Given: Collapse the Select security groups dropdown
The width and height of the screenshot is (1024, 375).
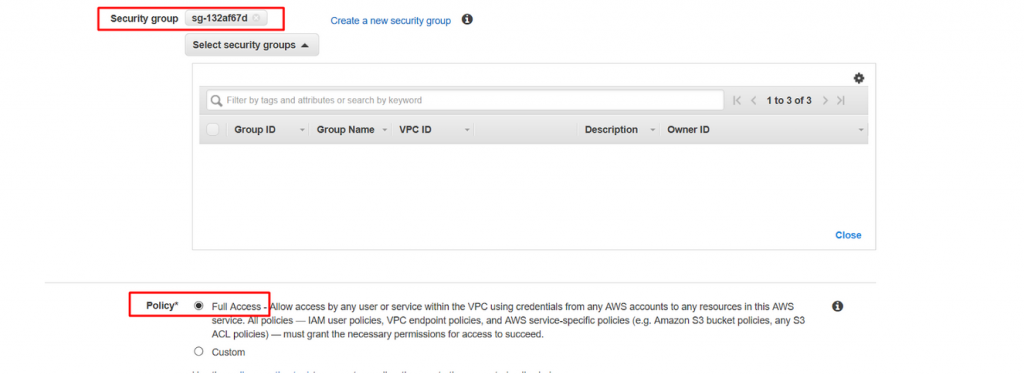Looking at the screenshot, I should click(x=251, y=45).
